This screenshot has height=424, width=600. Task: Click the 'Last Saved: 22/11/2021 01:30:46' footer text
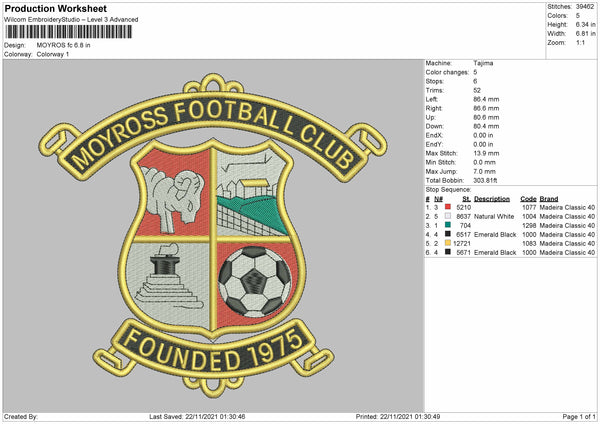pos(197,416)
